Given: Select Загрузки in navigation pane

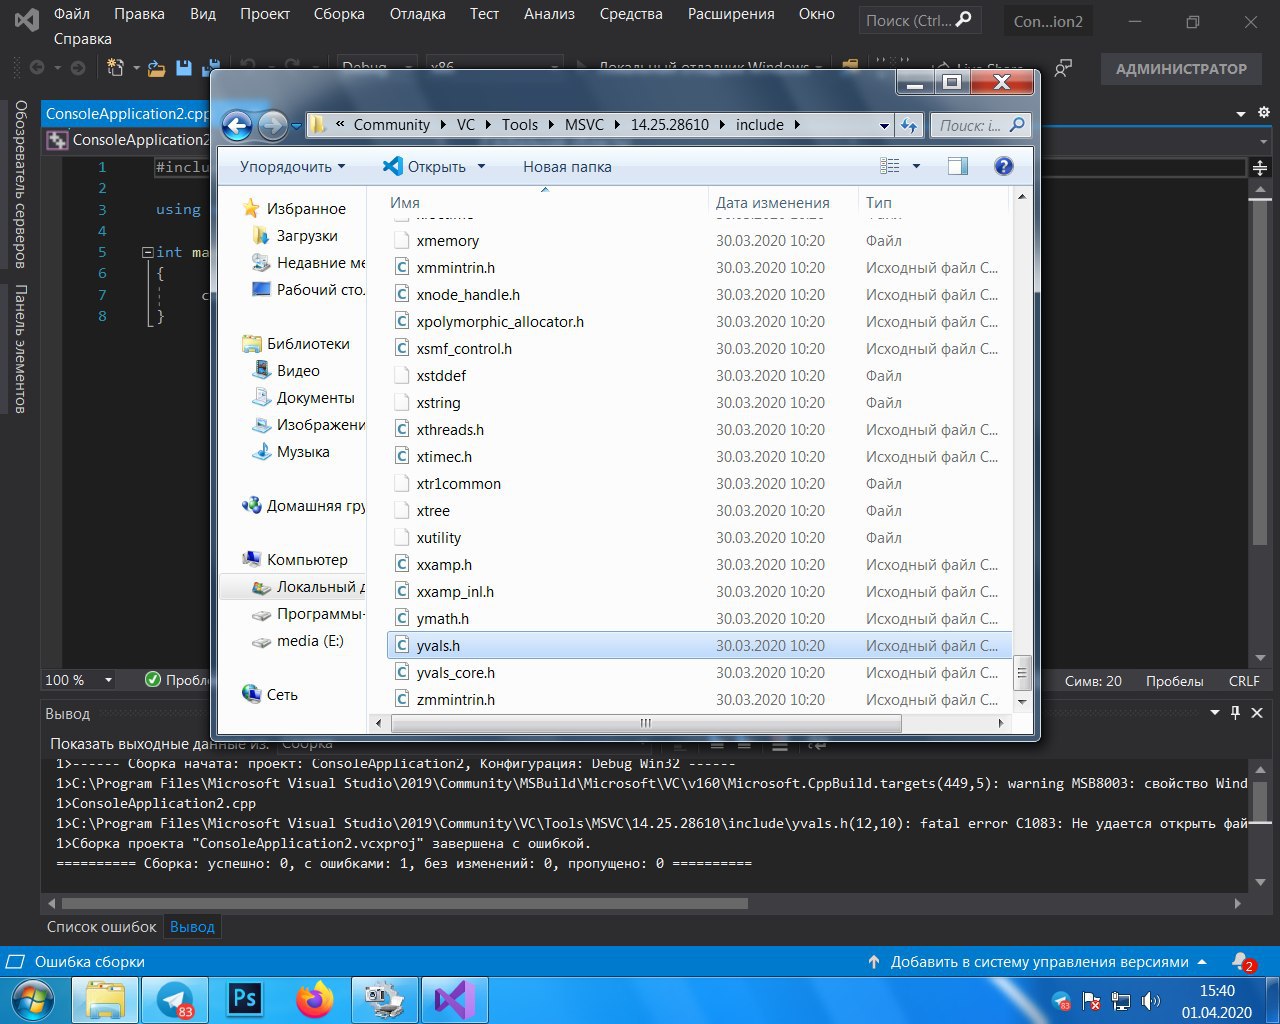Looking at the screenshot, I should click(x=306, y=236).
